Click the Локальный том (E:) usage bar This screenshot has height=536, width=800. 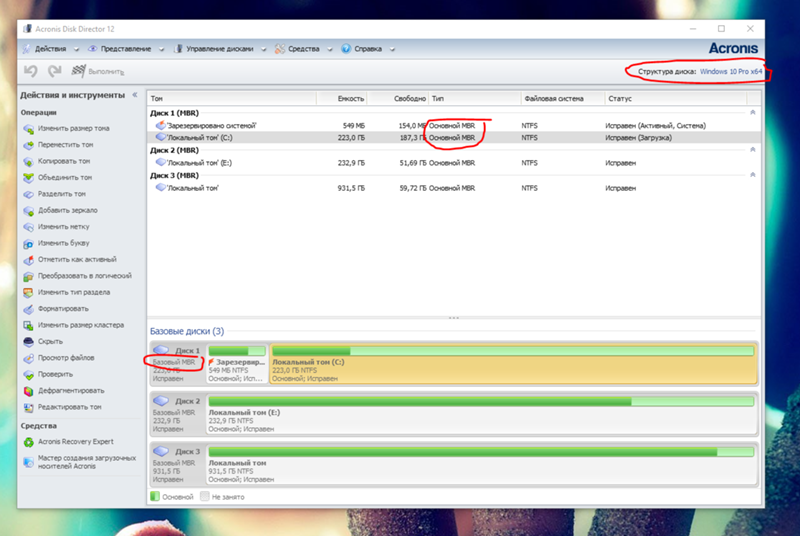pyautogui.click(x=481, y=401)
